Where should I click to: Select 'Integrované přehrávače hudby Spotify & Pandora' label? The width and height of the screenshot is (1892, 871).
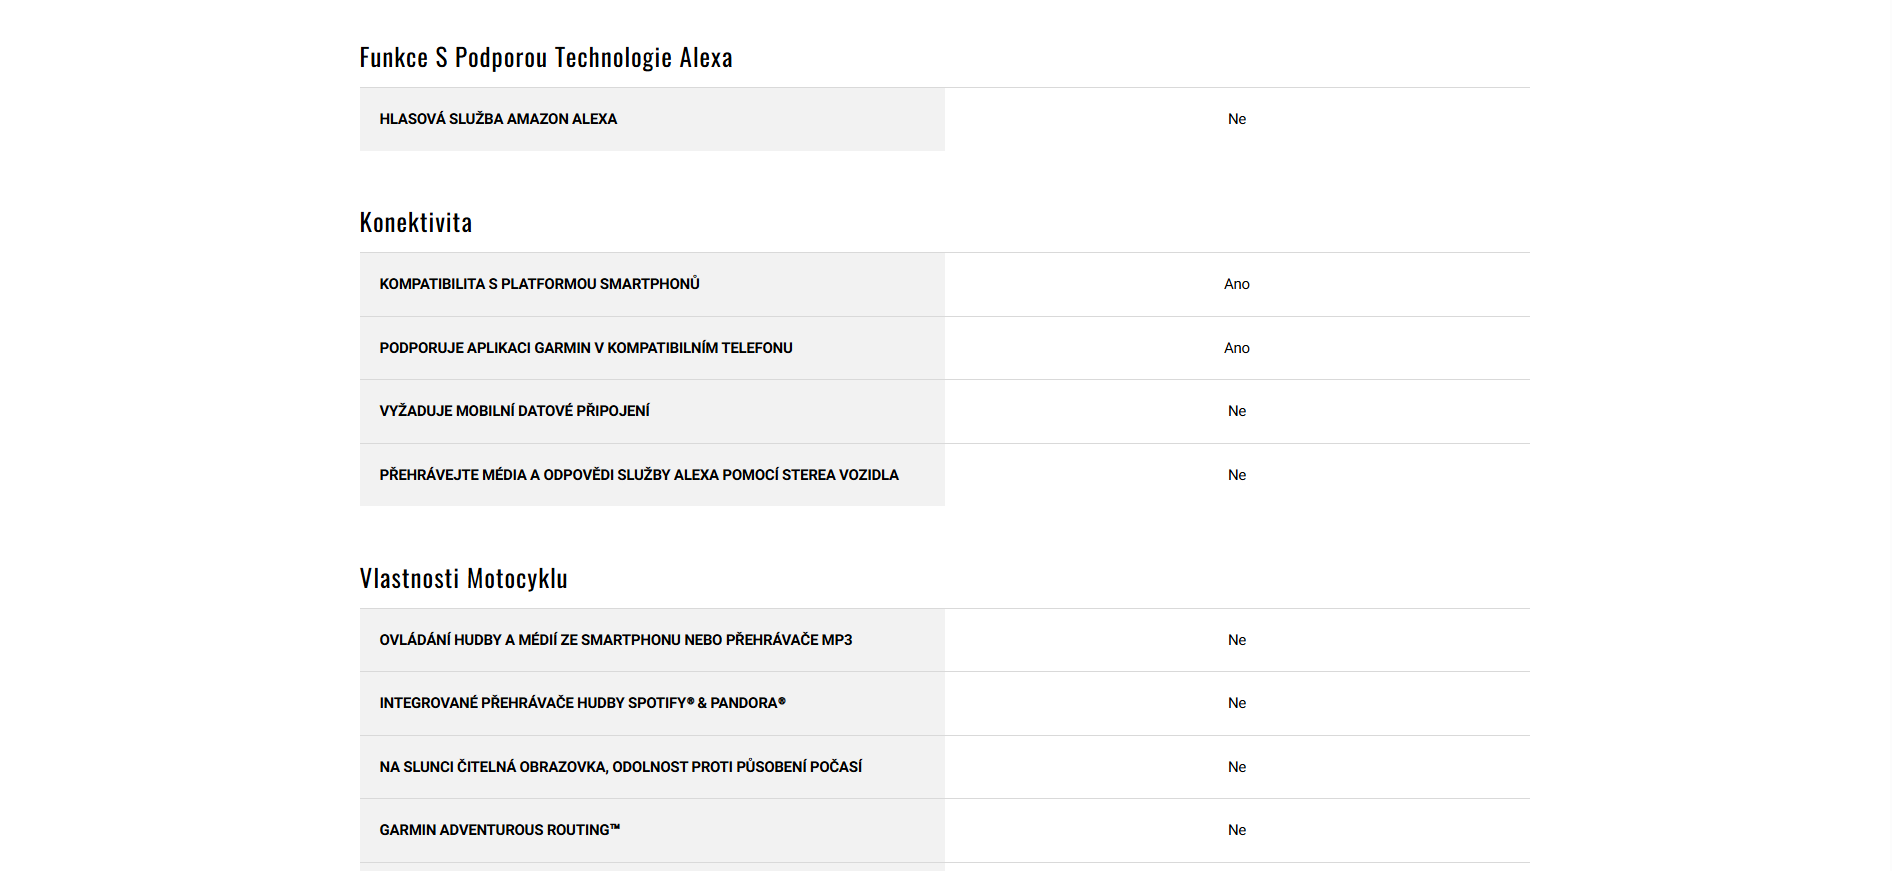point(582,703)
